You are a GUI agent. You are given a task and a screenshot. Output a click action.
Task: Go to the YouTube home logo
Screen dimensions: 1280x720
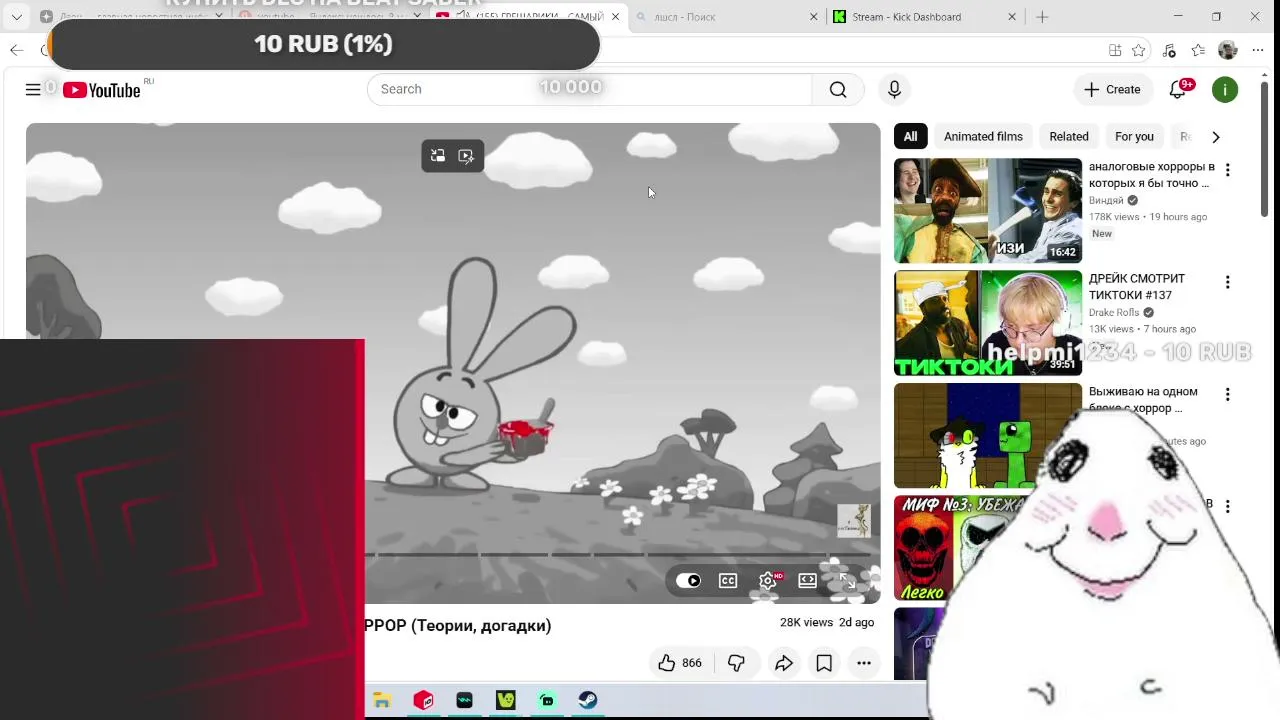102,90
